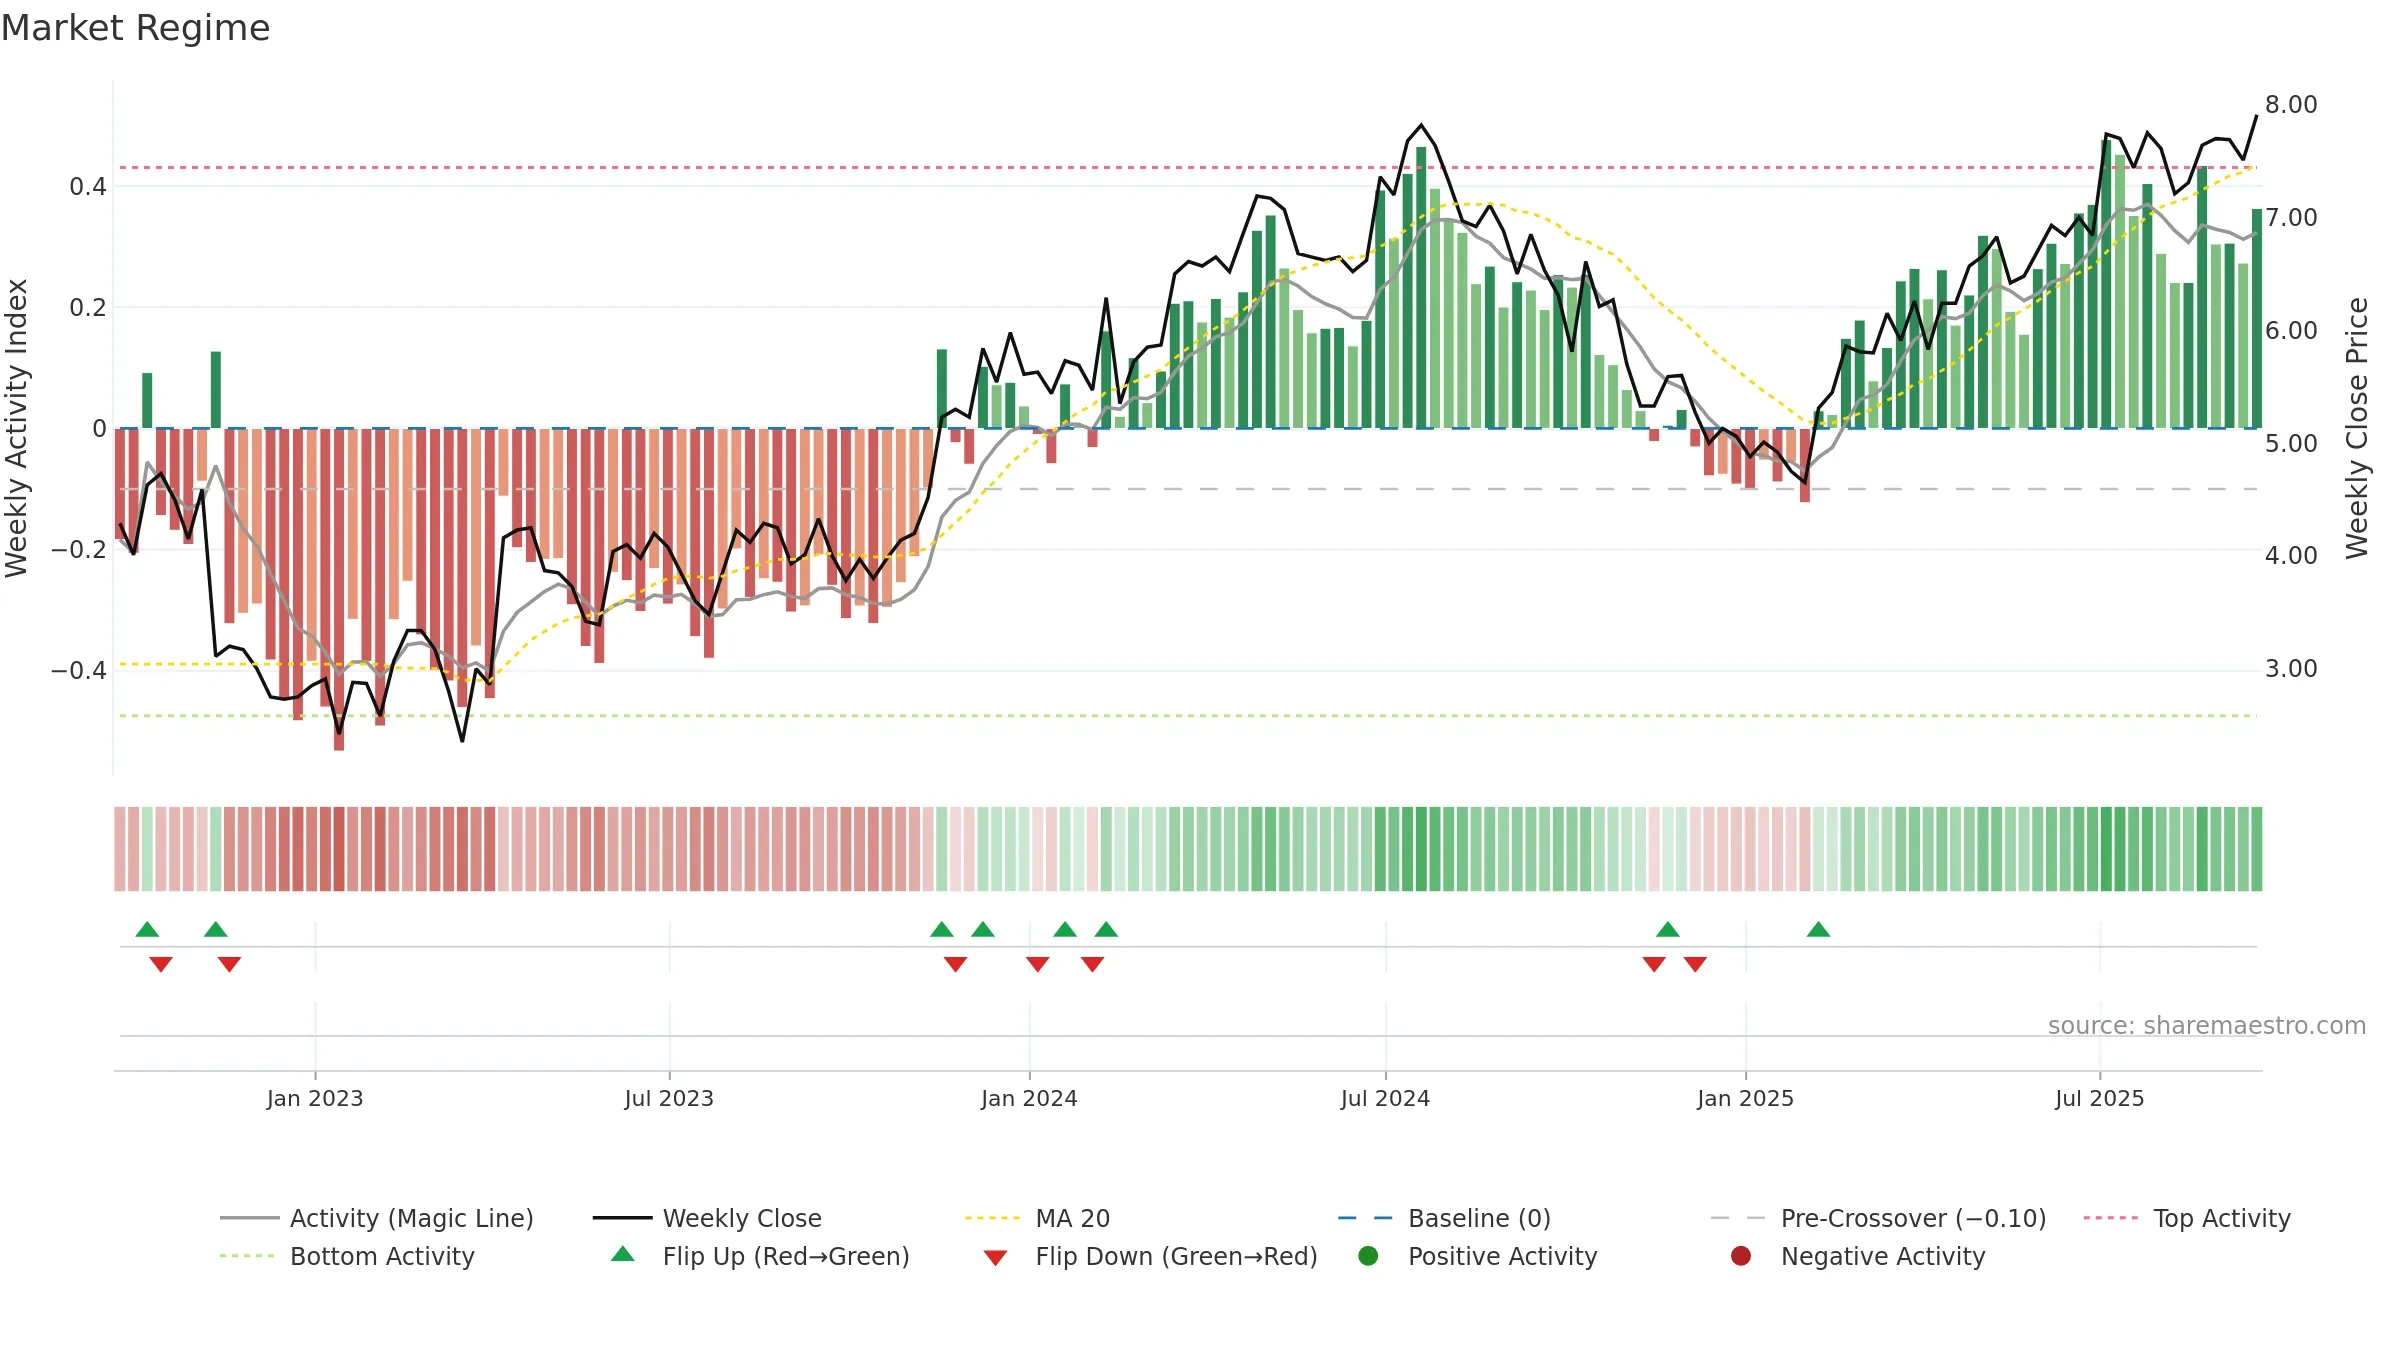The height and width of the screenshot is (1350, 2400).
Task: Click the Jul 2025 x-axis label
Action: [x=2100, y=1099]
